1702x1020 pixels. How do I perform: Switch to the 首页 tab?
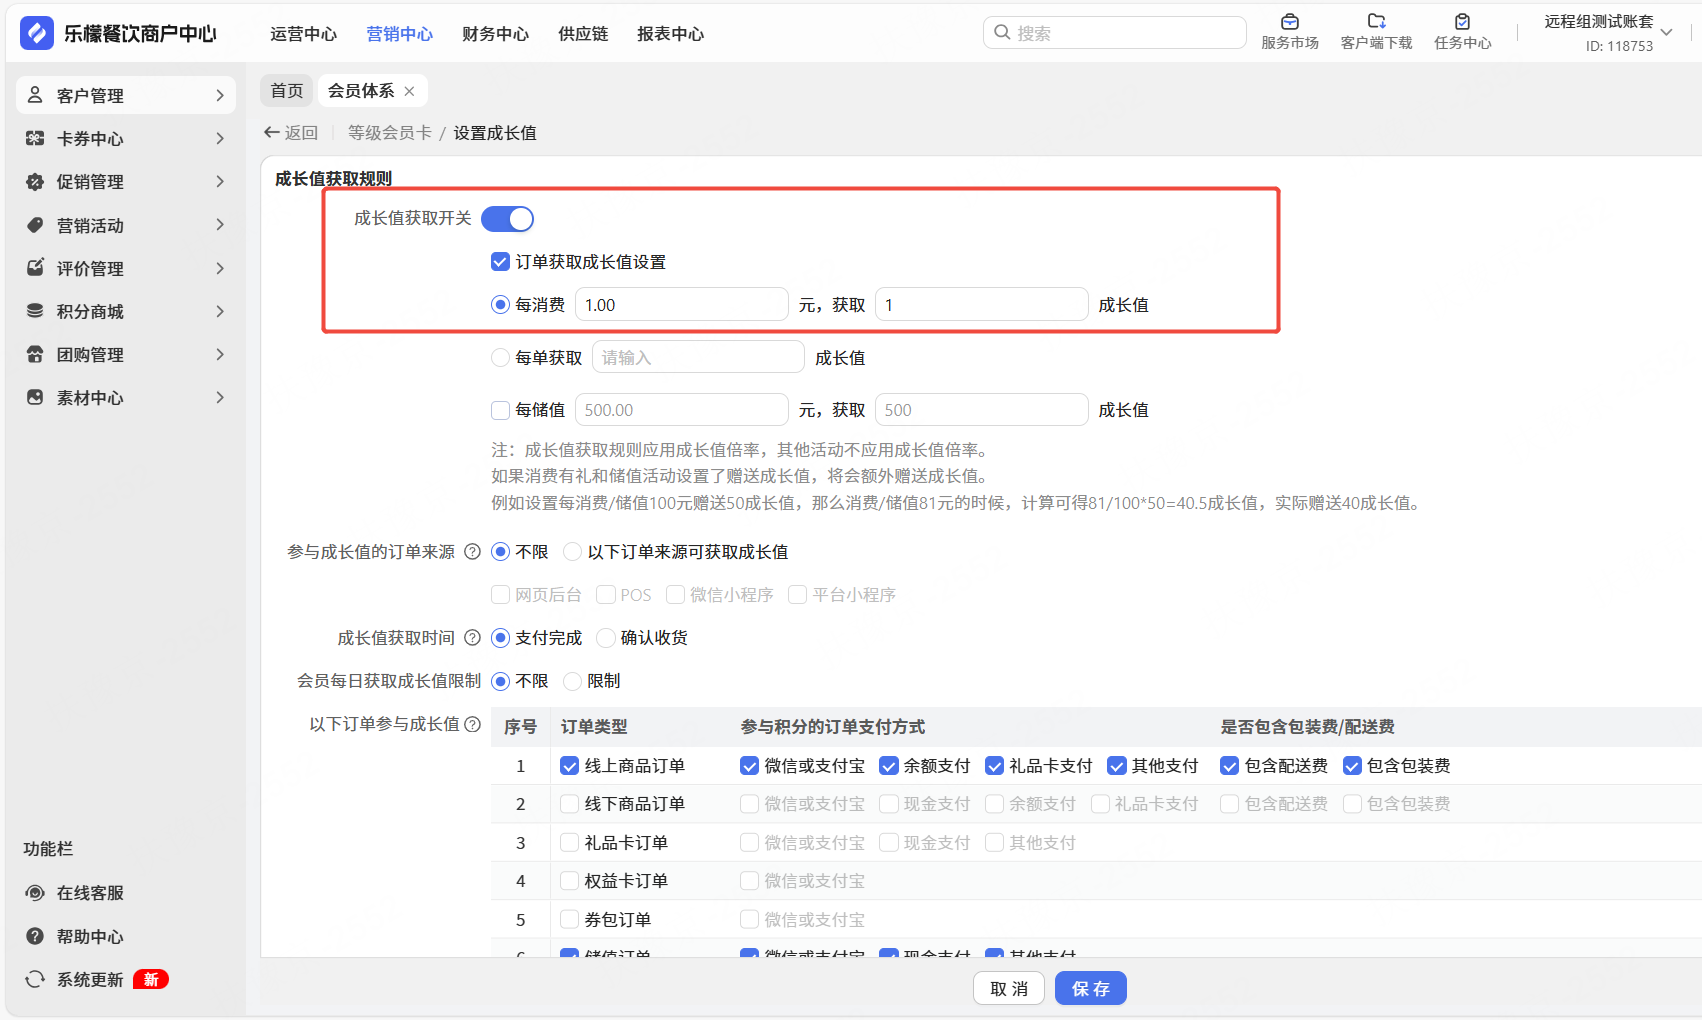(x=287, y=91)
